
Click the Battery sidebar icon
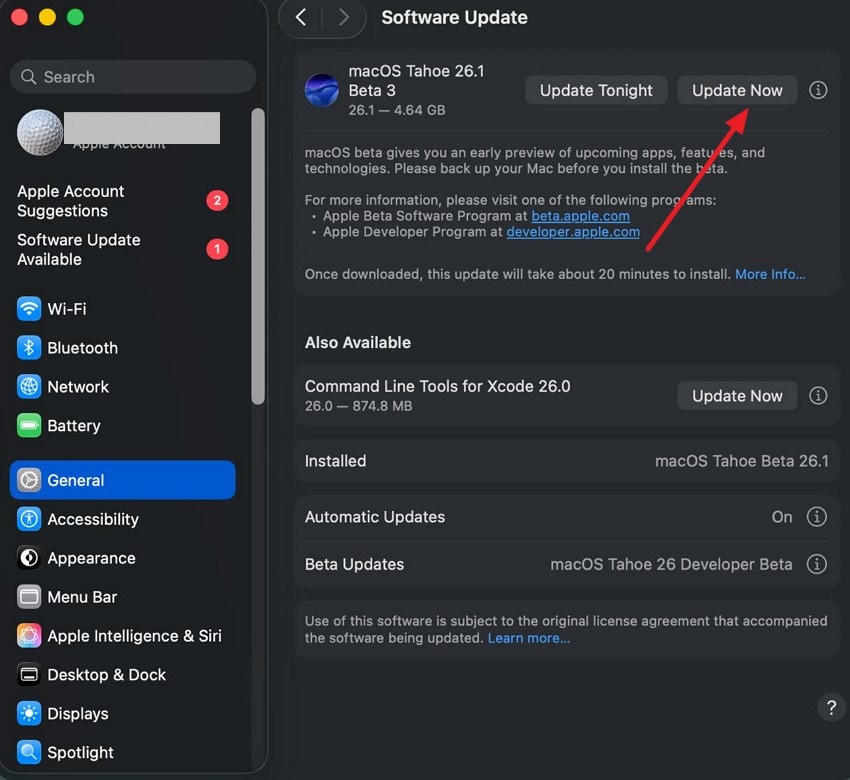click(x=29, y=426)
